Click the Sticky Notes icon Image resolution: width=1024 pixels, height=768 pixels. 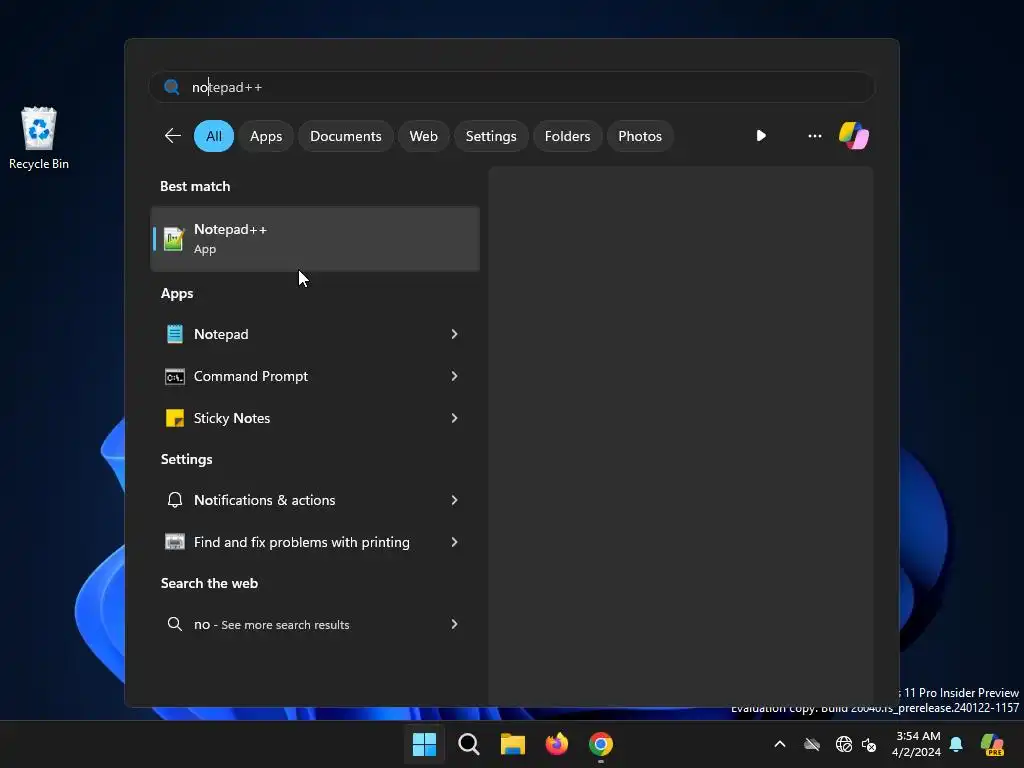174,419
